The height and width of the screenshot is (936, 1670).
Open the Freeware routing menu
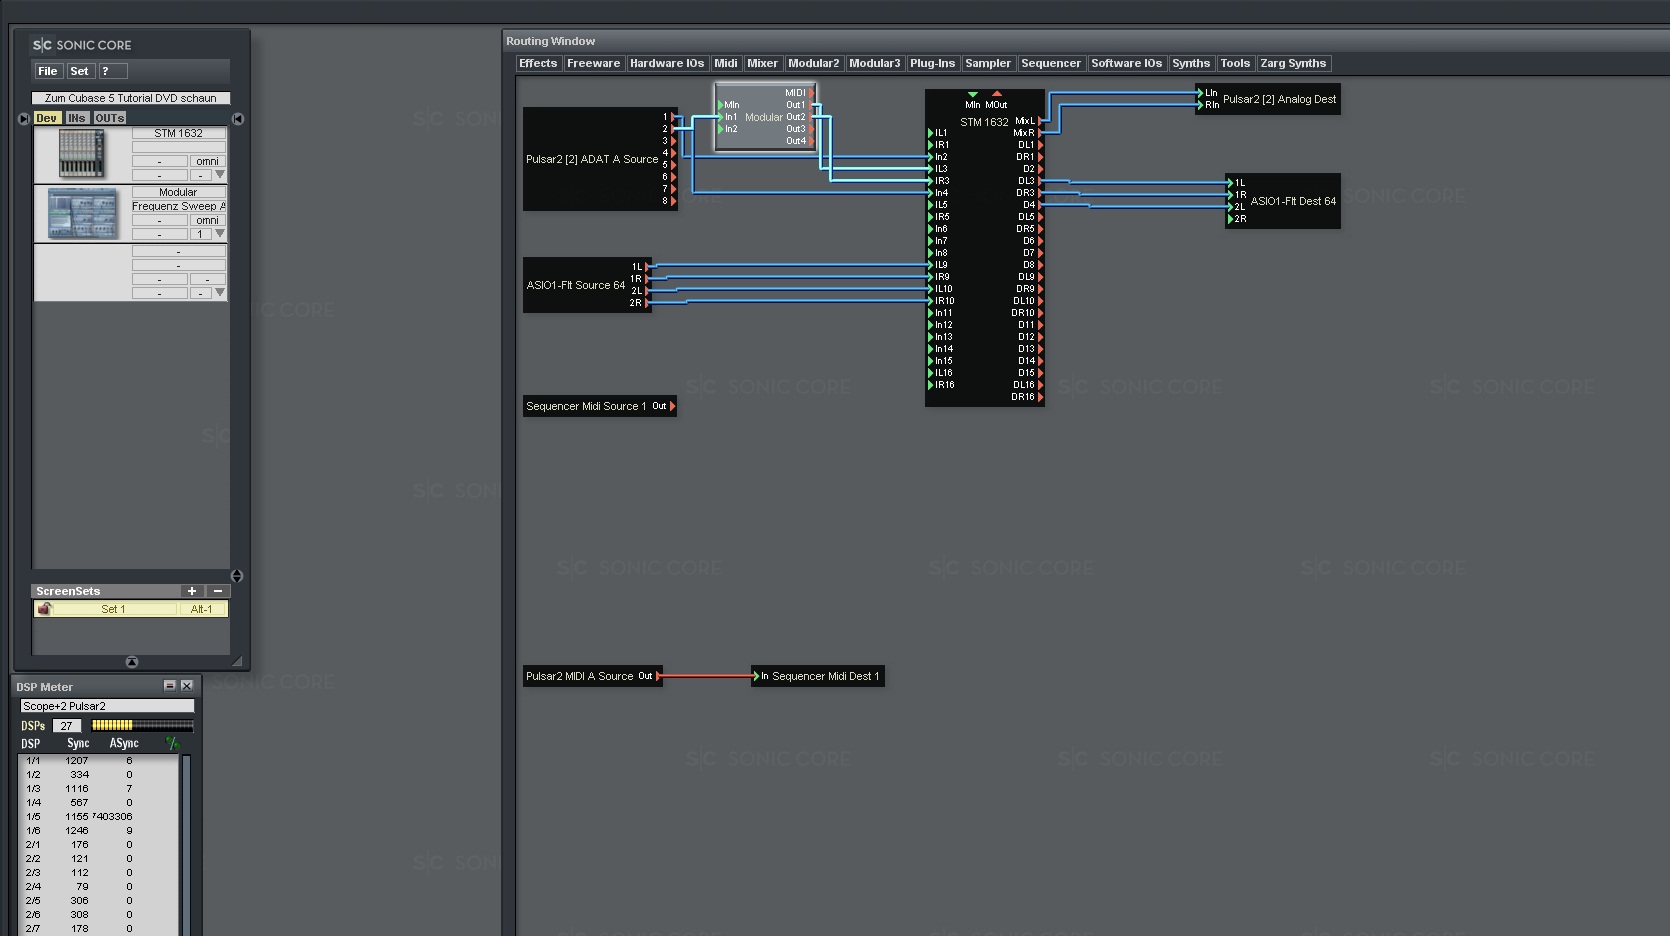click(594, 63)
